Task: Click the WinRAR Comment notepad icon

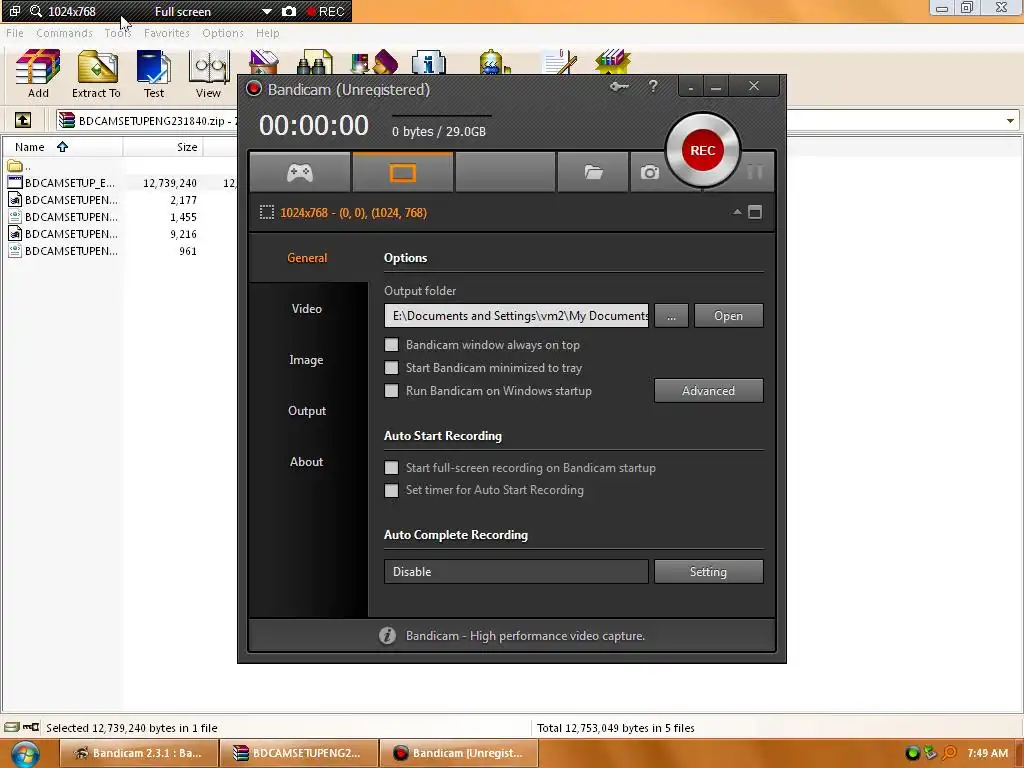Action: (560, 61)
